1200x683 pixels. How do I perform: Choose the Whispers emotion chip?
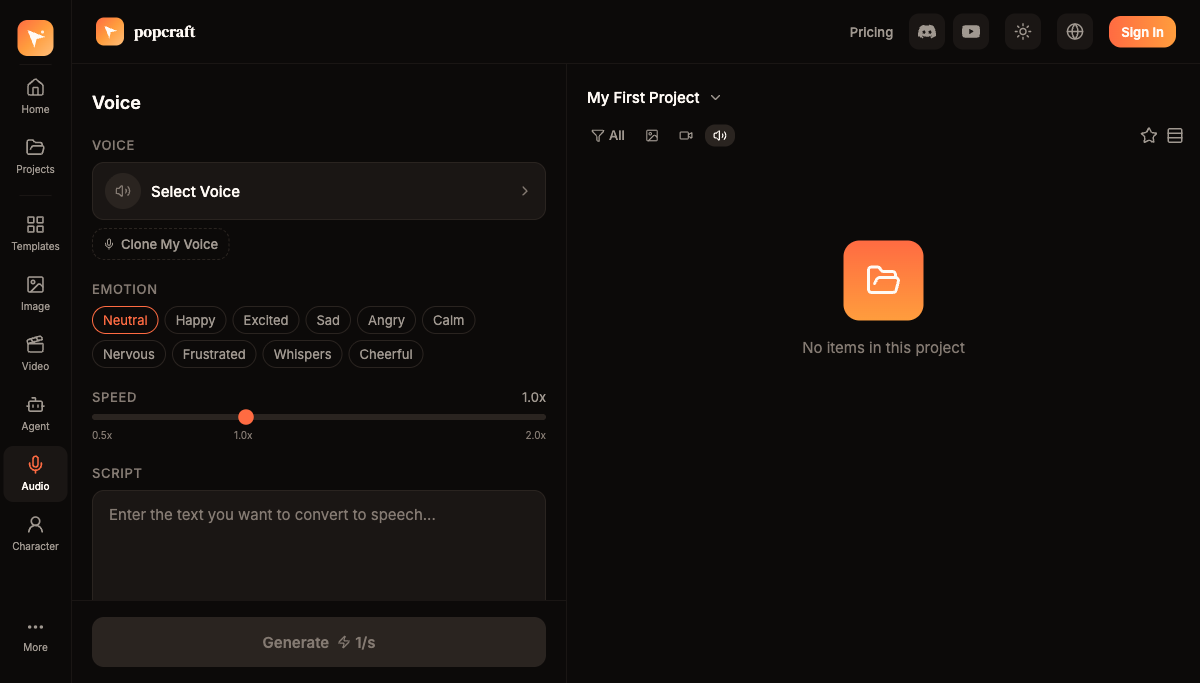(302, 354)
